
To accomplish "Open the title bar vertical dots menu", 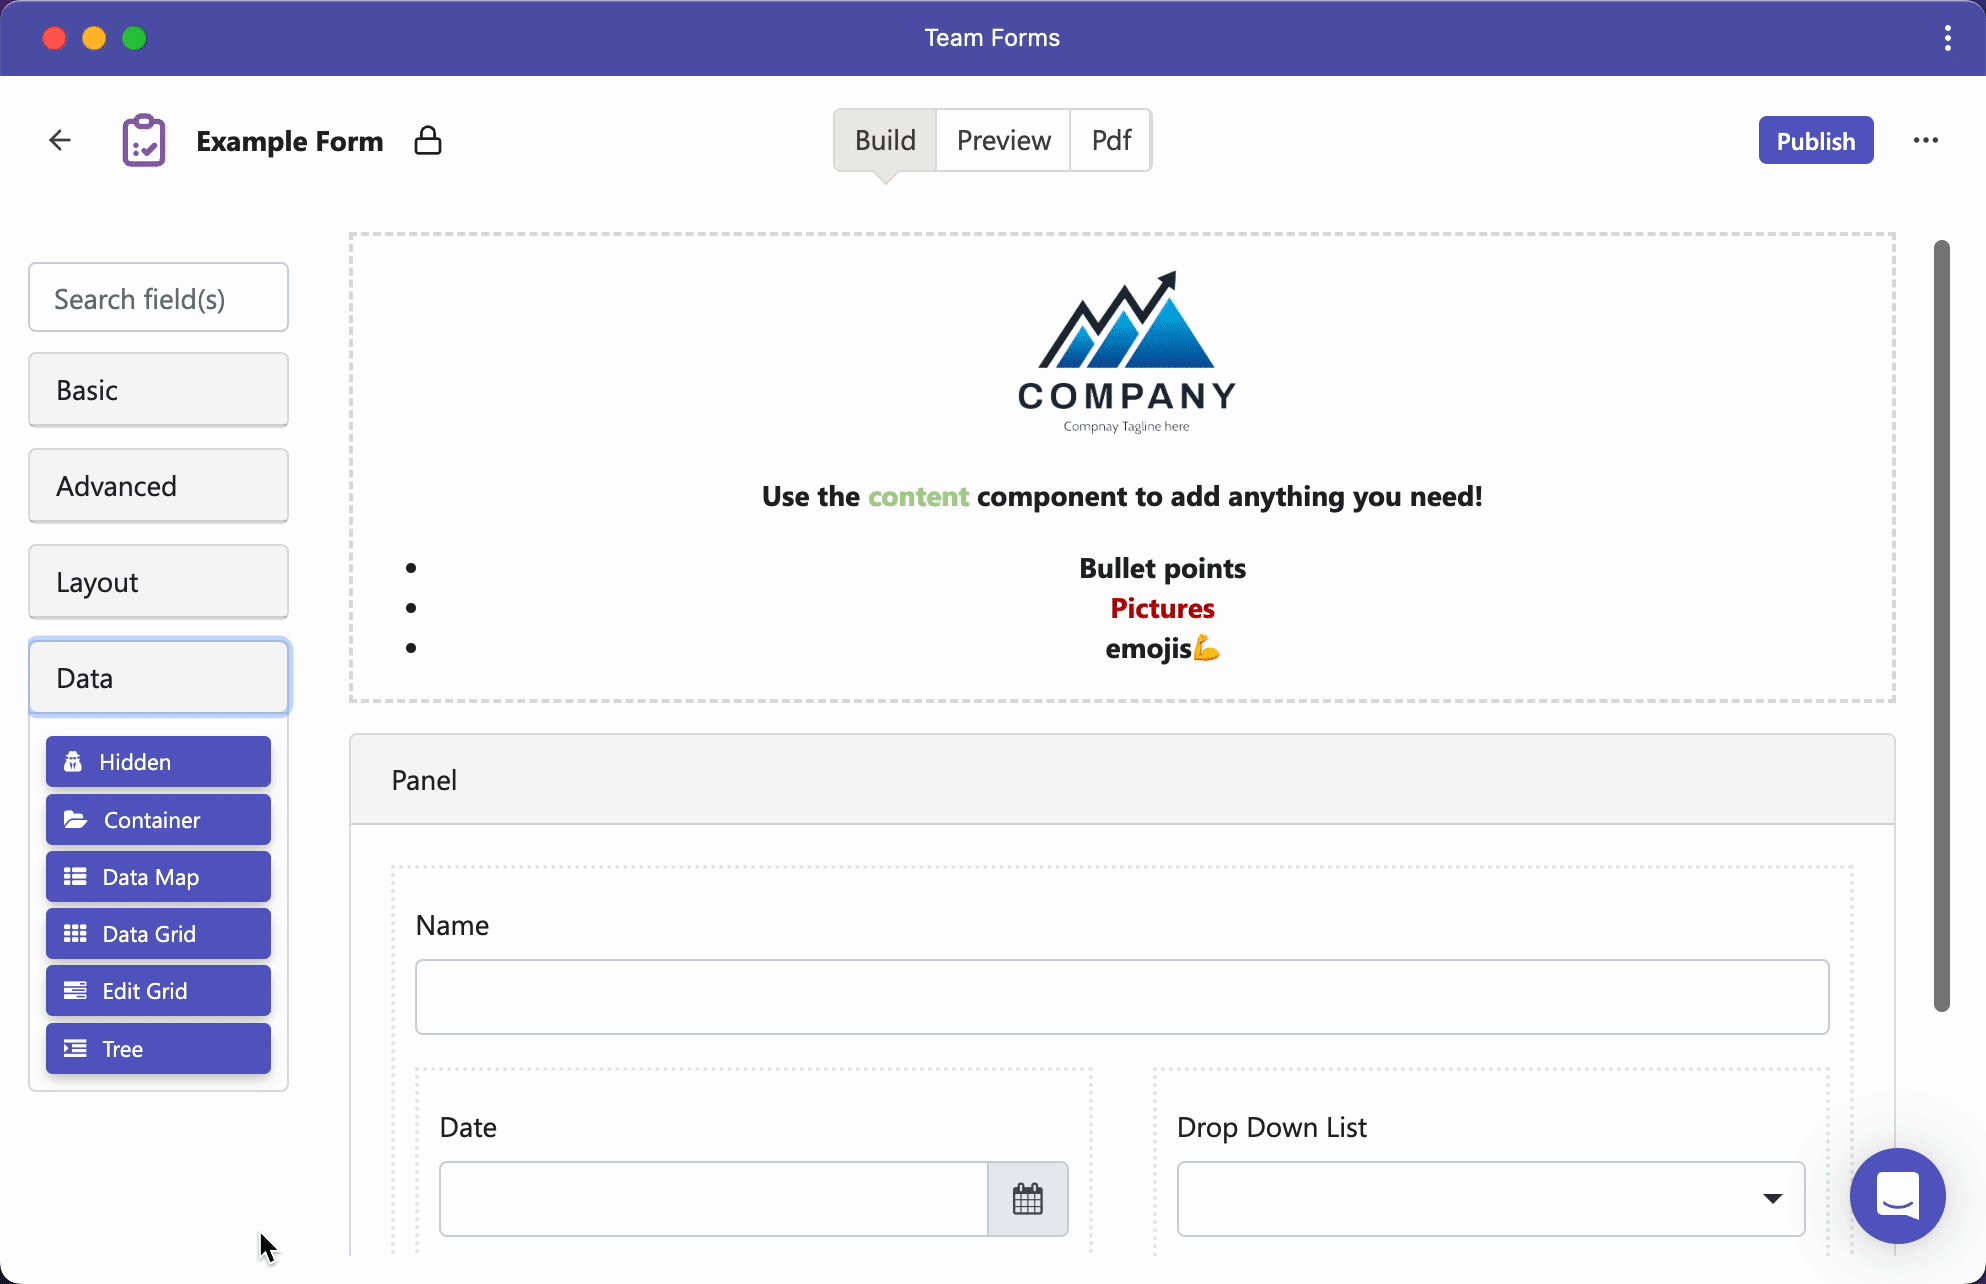I will pyautogui.click(x=1947, y=38).
